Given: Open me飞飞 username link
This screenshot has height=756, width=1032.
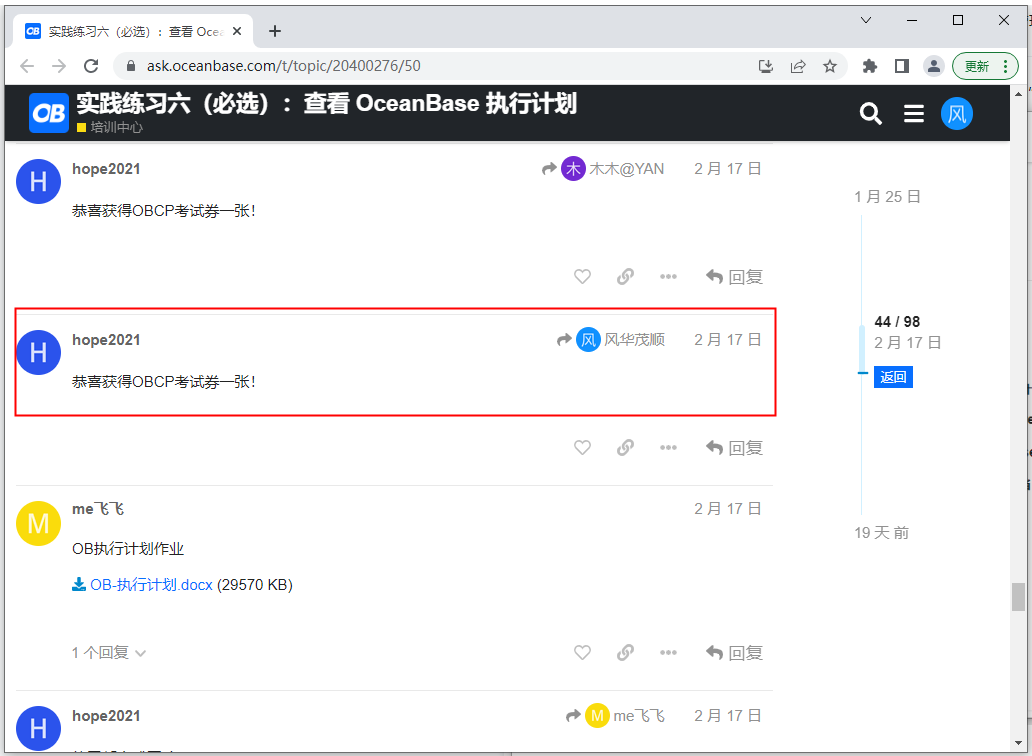Looking at the screenshot, I should (x=98, y=509).
